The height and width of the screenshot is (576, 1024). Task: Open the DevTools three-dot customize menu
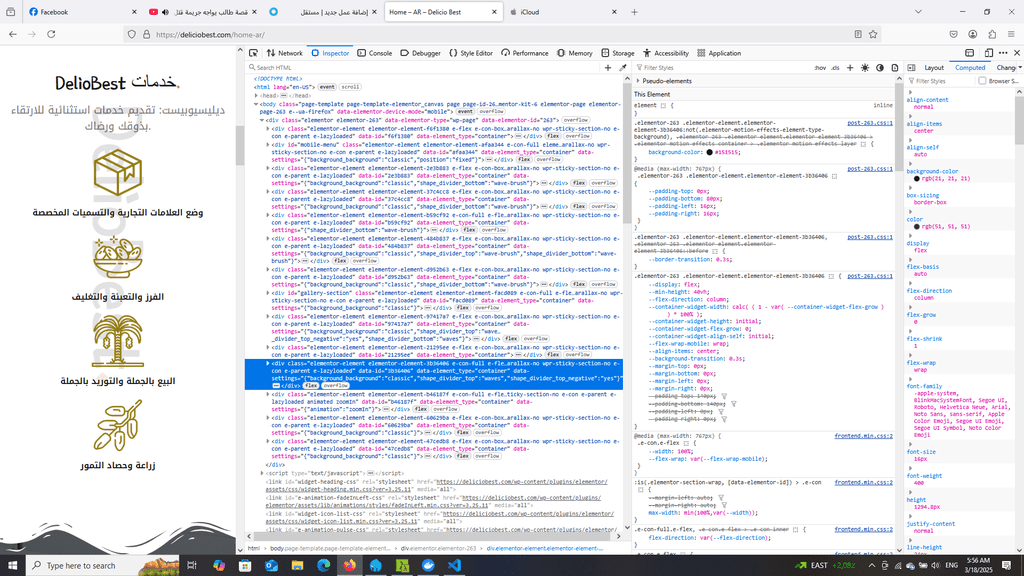click(1003, 53)
